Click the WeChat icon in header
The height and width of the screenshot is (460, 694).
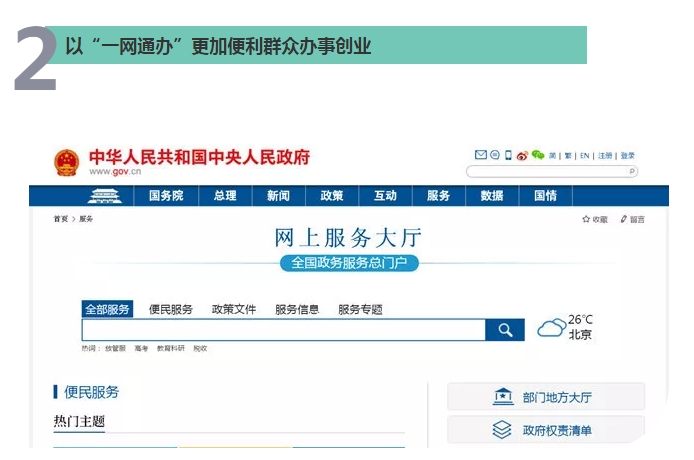538,155
